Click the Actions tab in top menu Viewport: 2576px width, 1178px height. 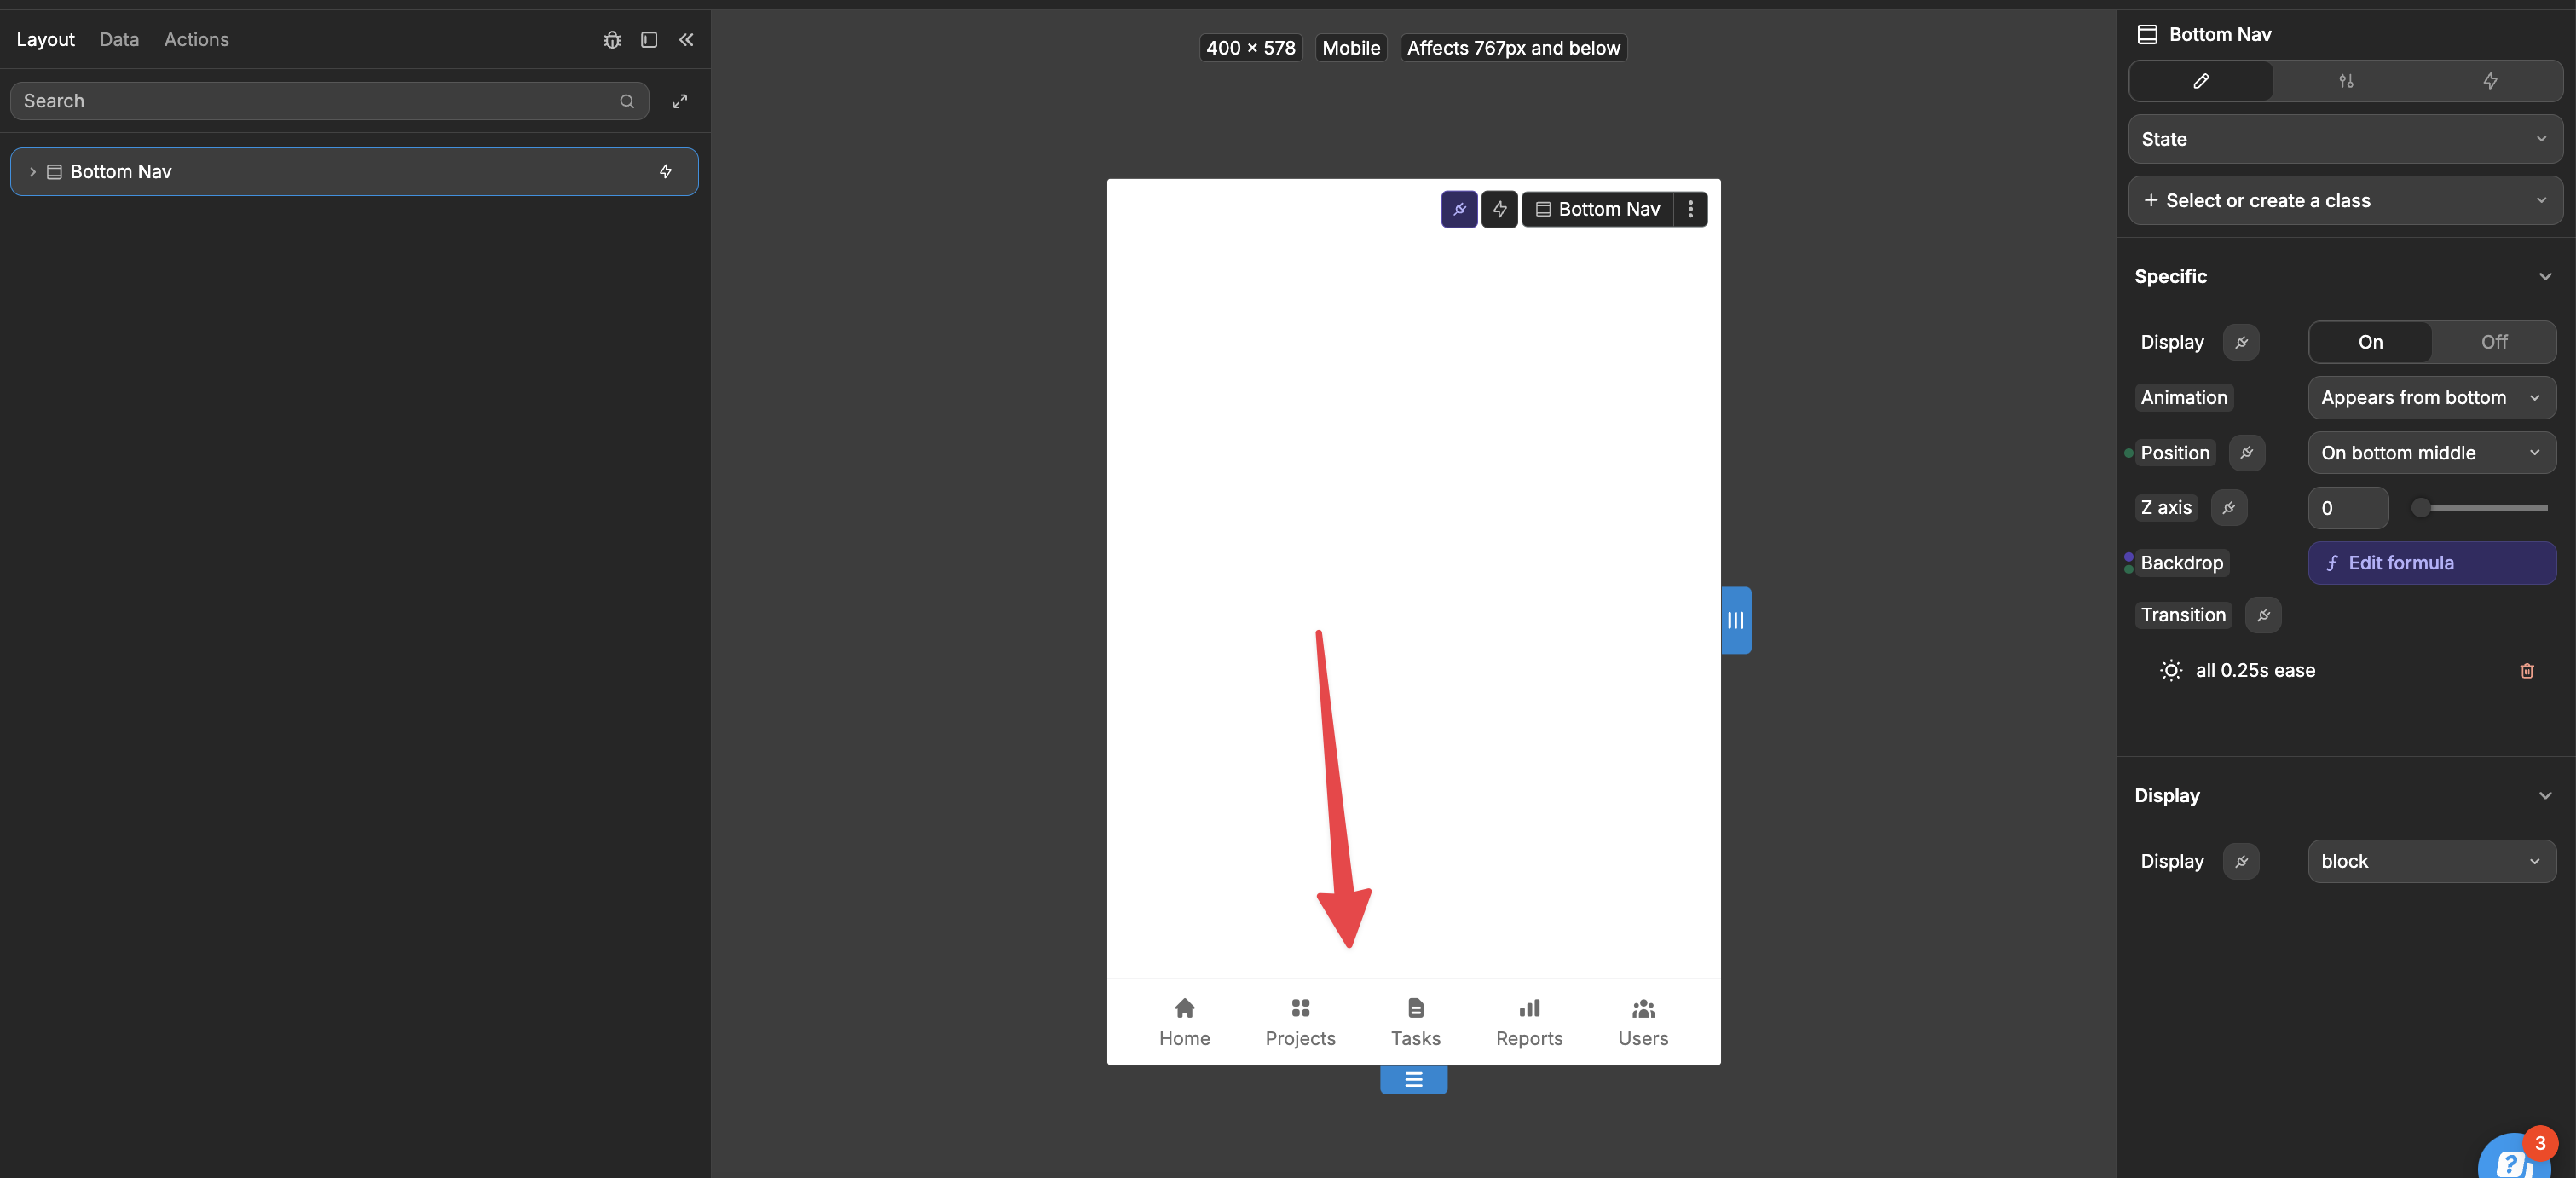(x=195, y=38)
